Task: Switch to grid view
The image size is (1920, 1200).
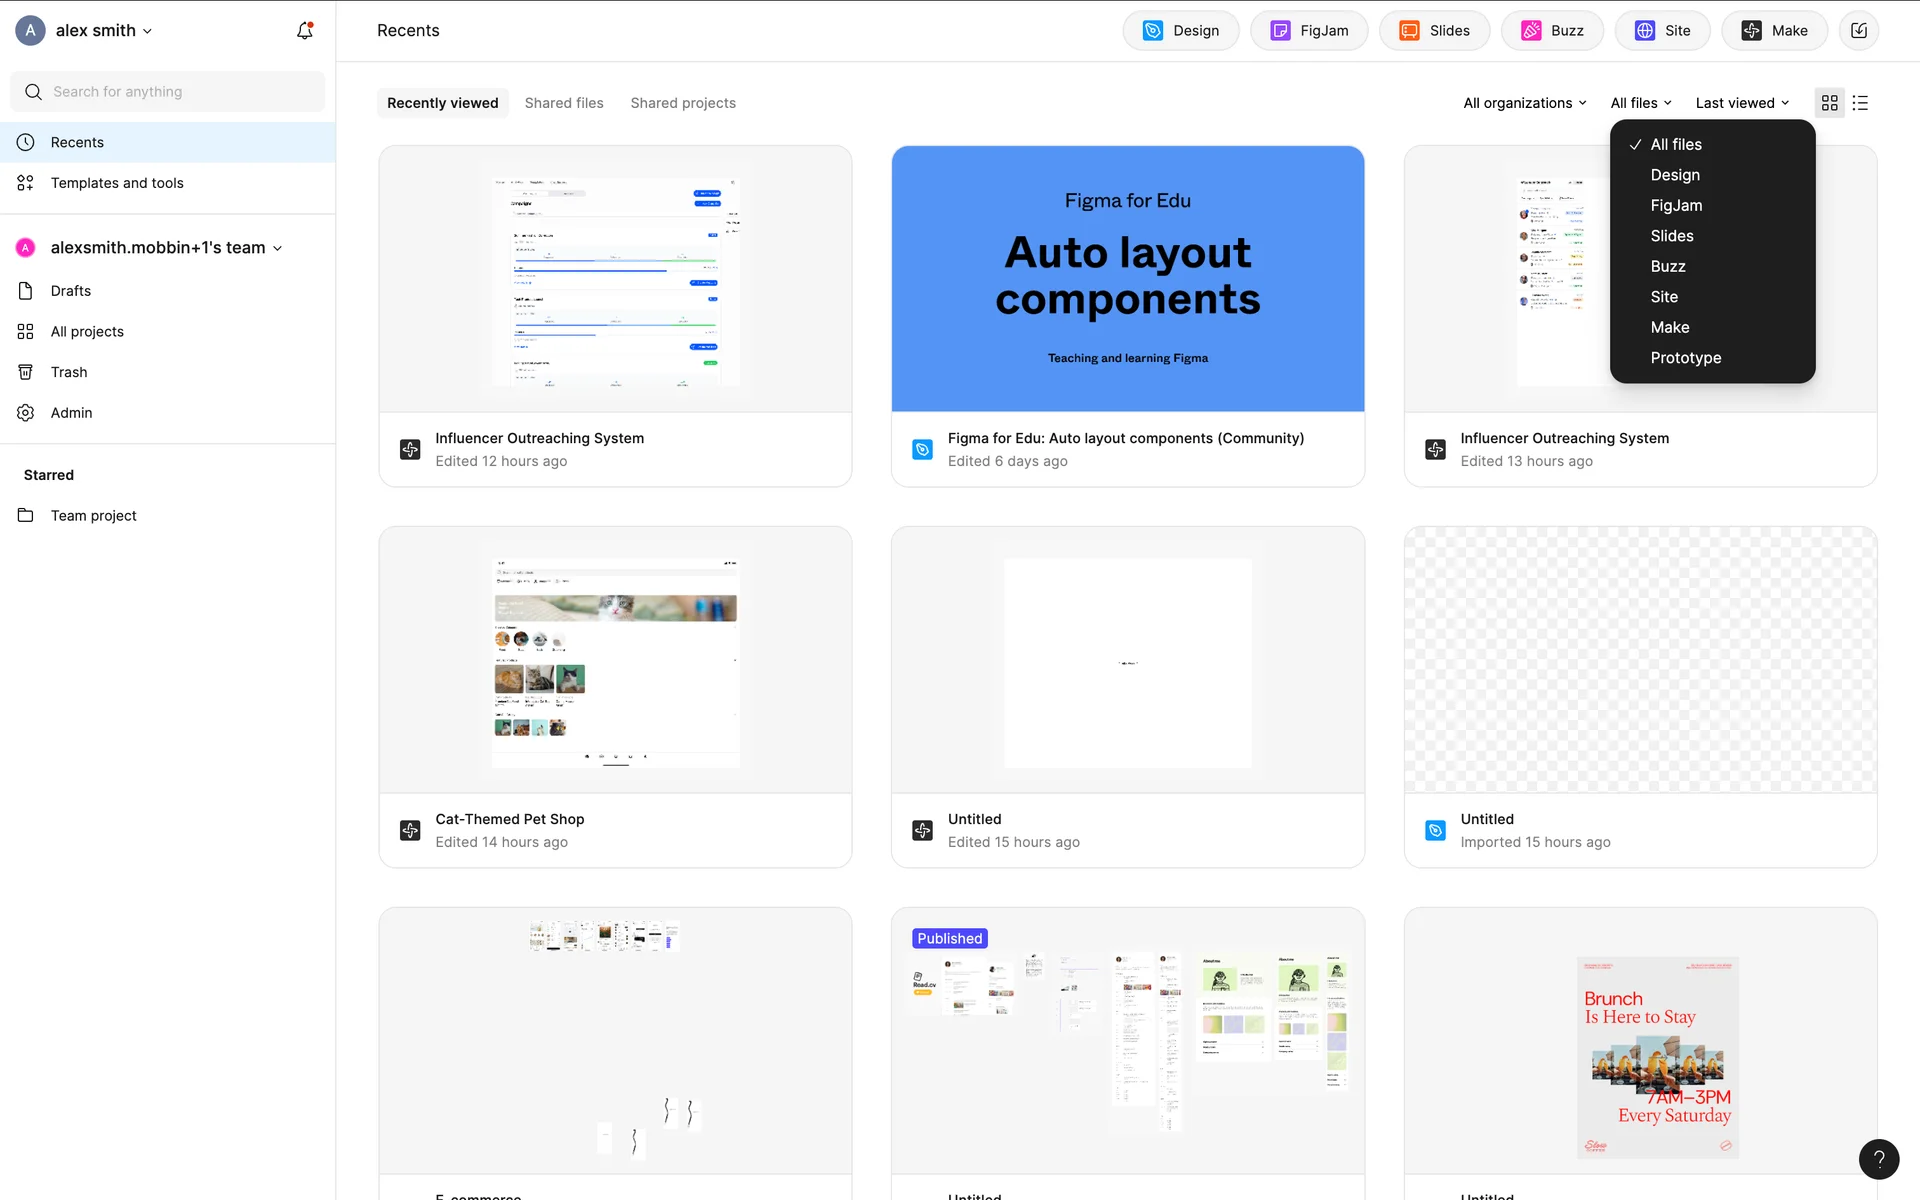Action: coord(1829,103)
